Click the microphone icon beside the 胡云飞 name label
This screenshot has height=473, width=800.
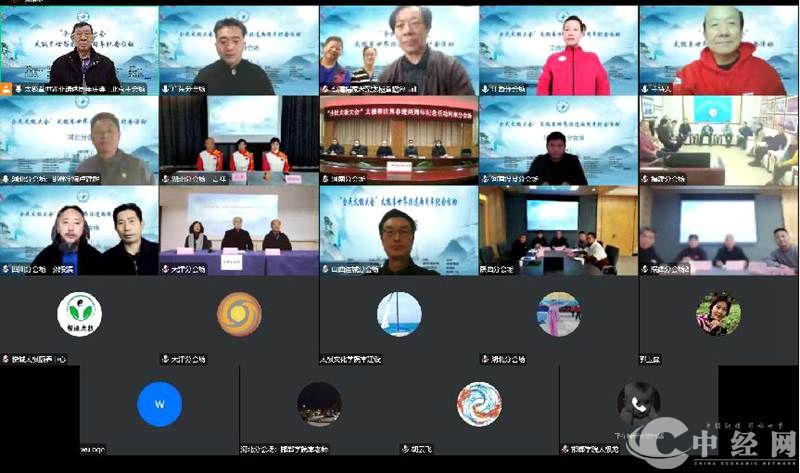(406, 449)
